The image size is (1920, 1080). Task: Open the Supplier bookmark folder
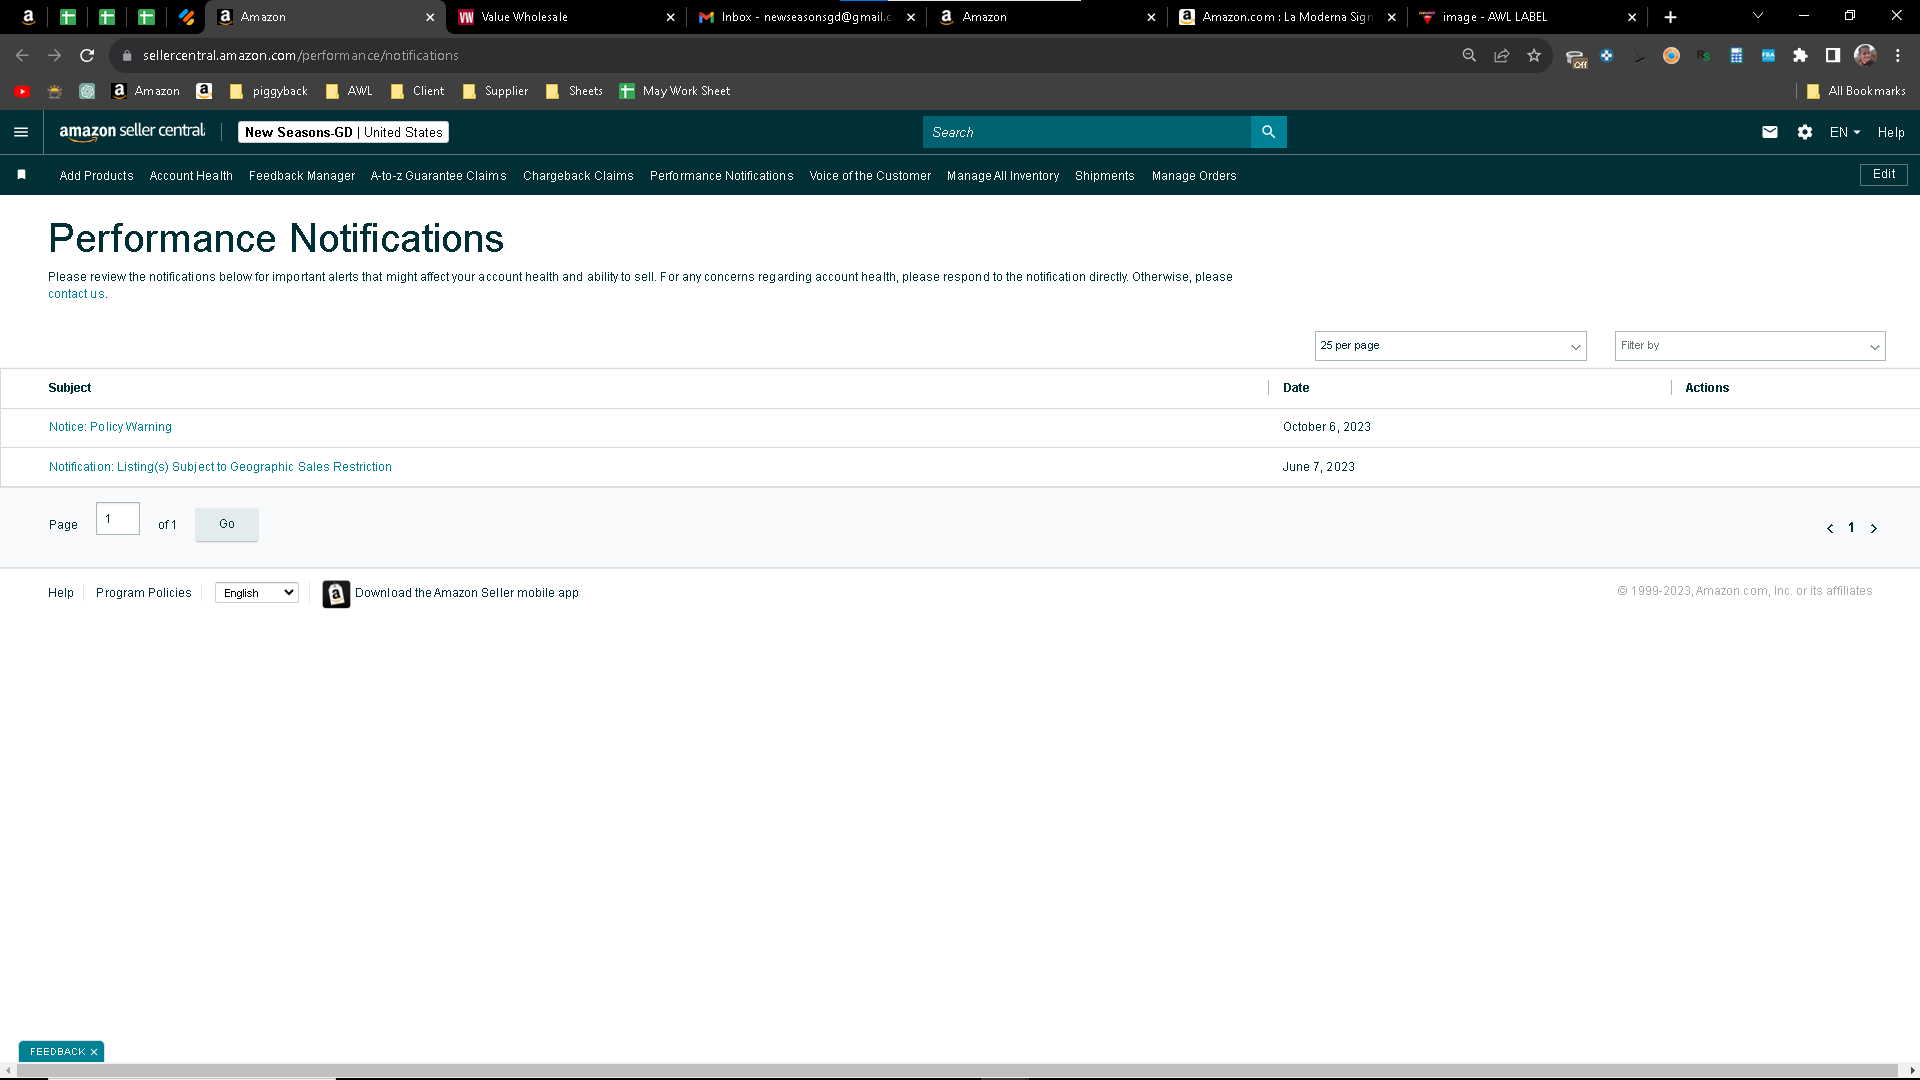click(x=496, y=91)
